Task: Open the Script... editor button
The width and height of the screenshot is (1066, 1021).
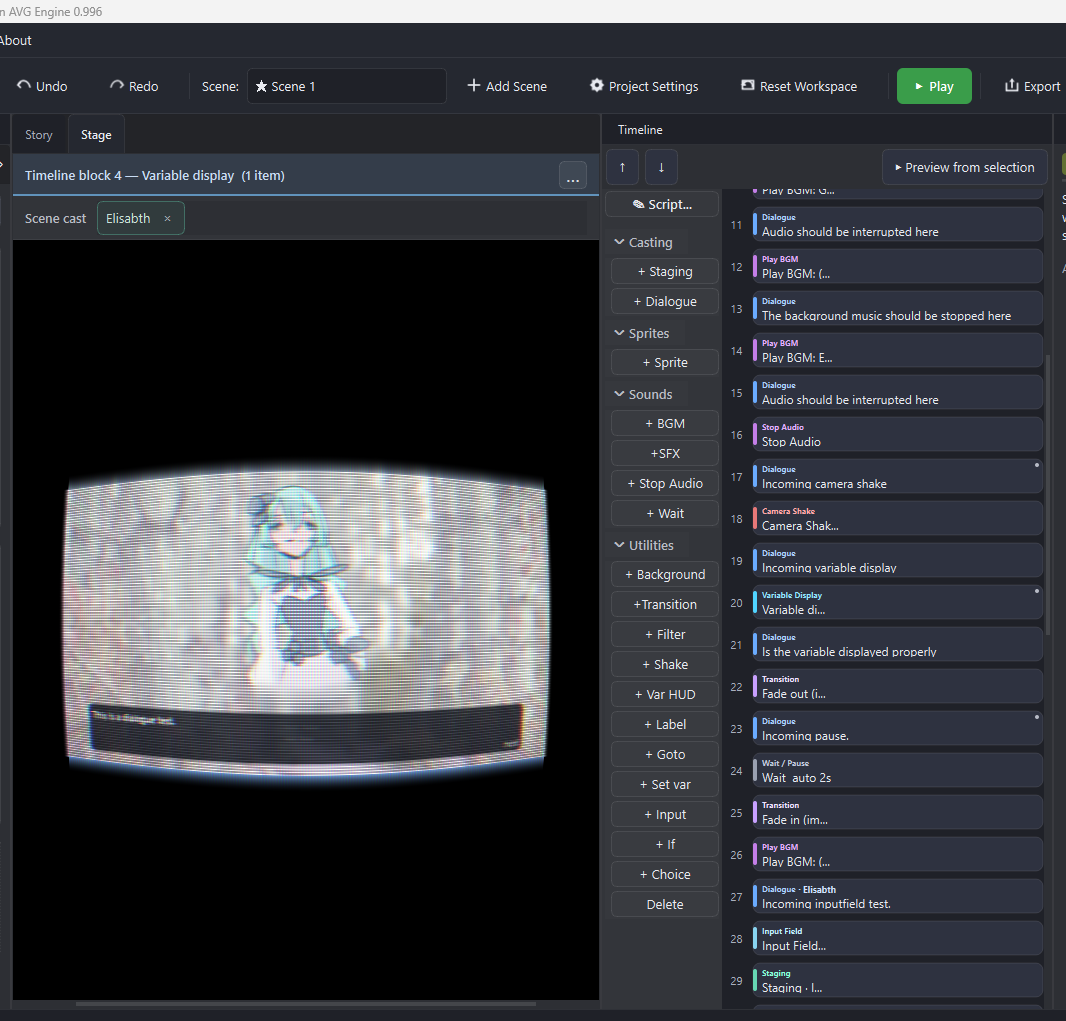Action: [661, 205]
